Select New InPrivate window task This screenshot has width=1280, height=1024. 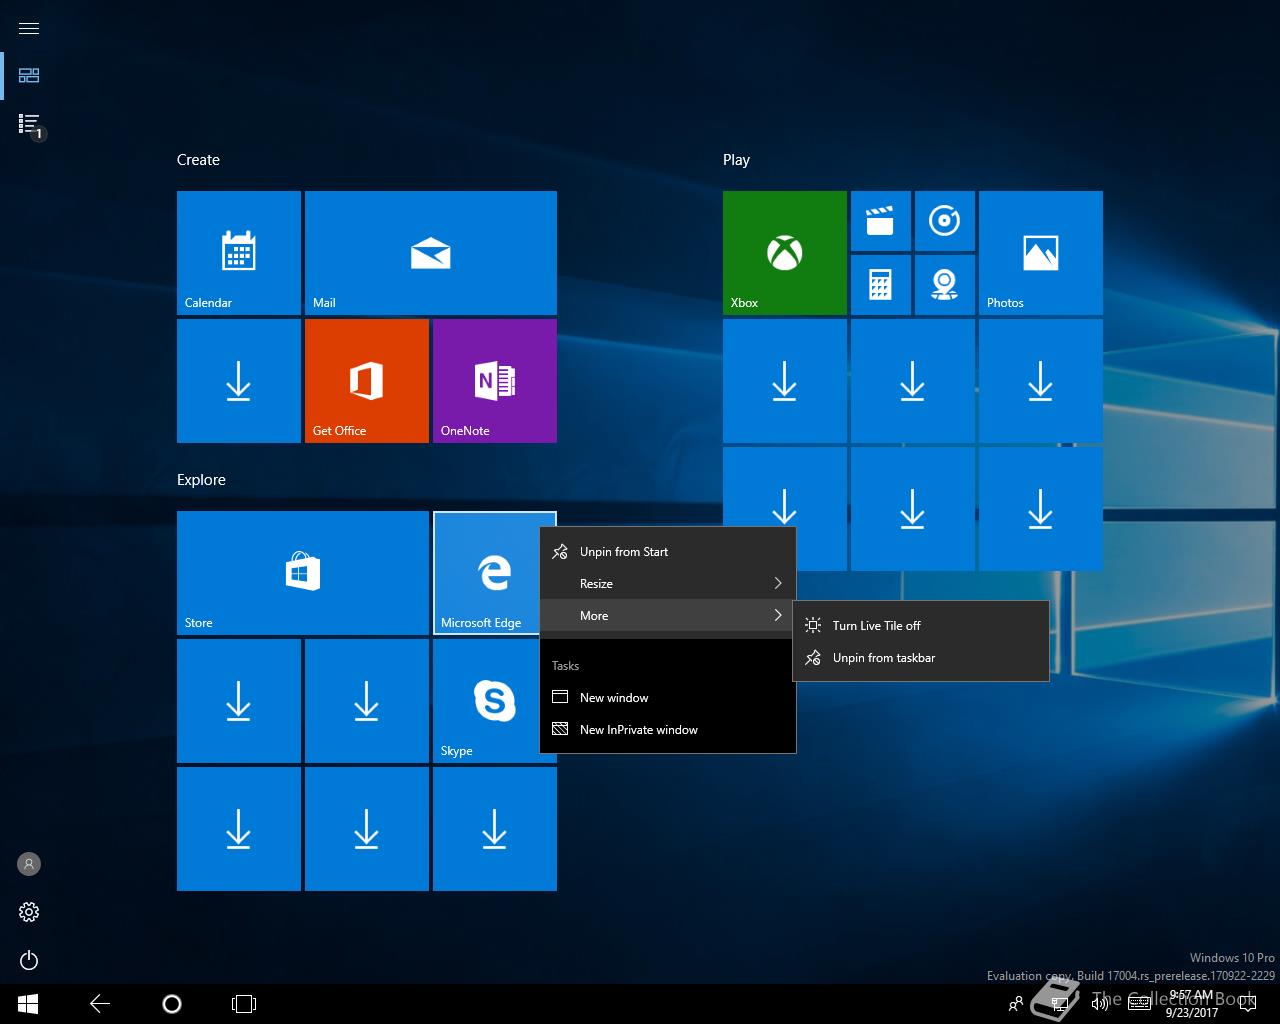(x=668, y=730)
